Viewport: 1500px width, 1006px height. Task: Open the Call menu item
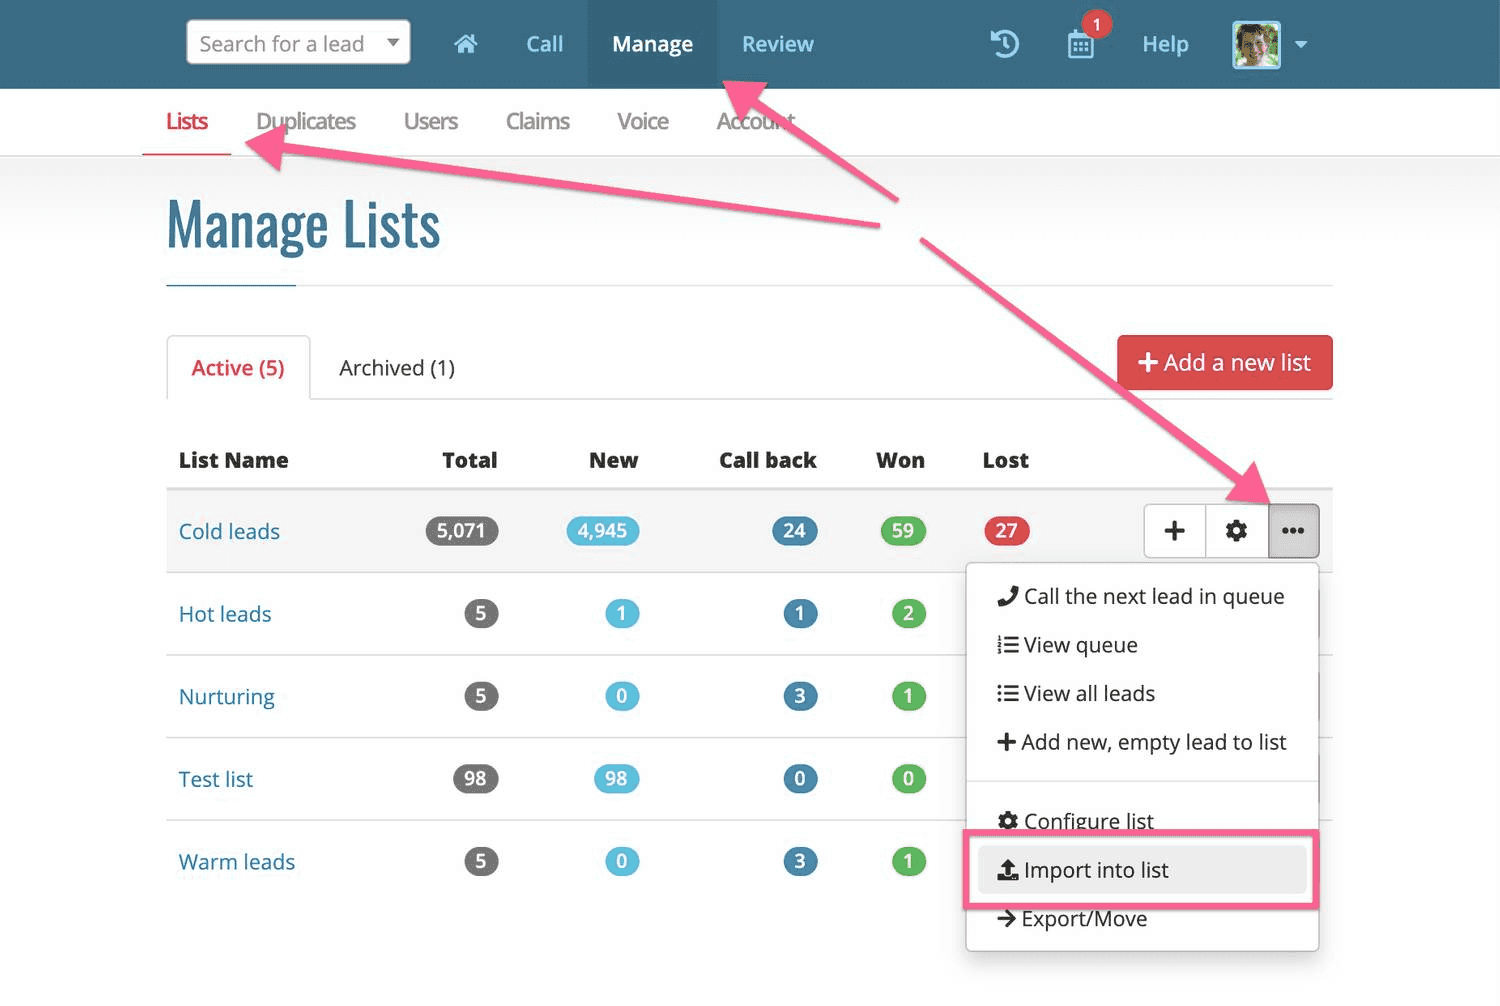(x=545, y=44)
